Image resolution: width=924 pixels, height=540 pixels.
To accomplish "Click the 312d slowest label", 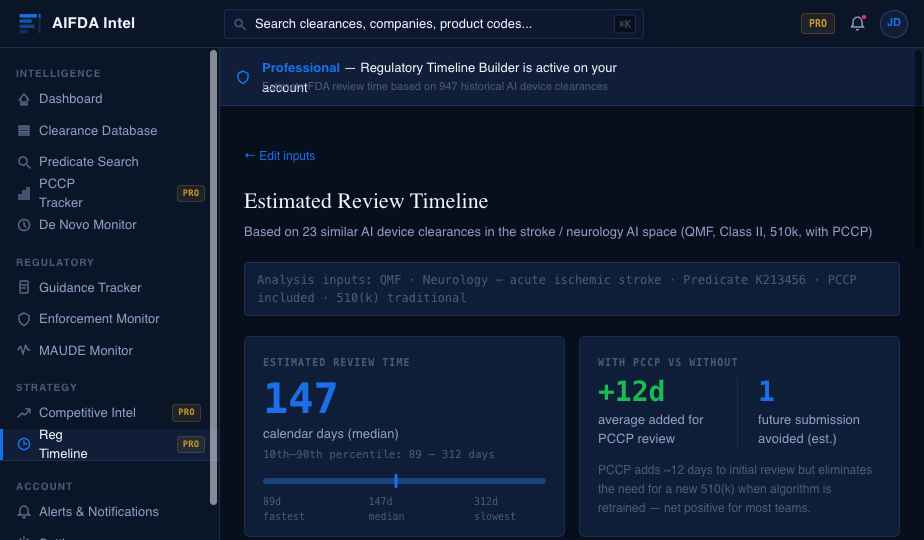I will [494, 509].
